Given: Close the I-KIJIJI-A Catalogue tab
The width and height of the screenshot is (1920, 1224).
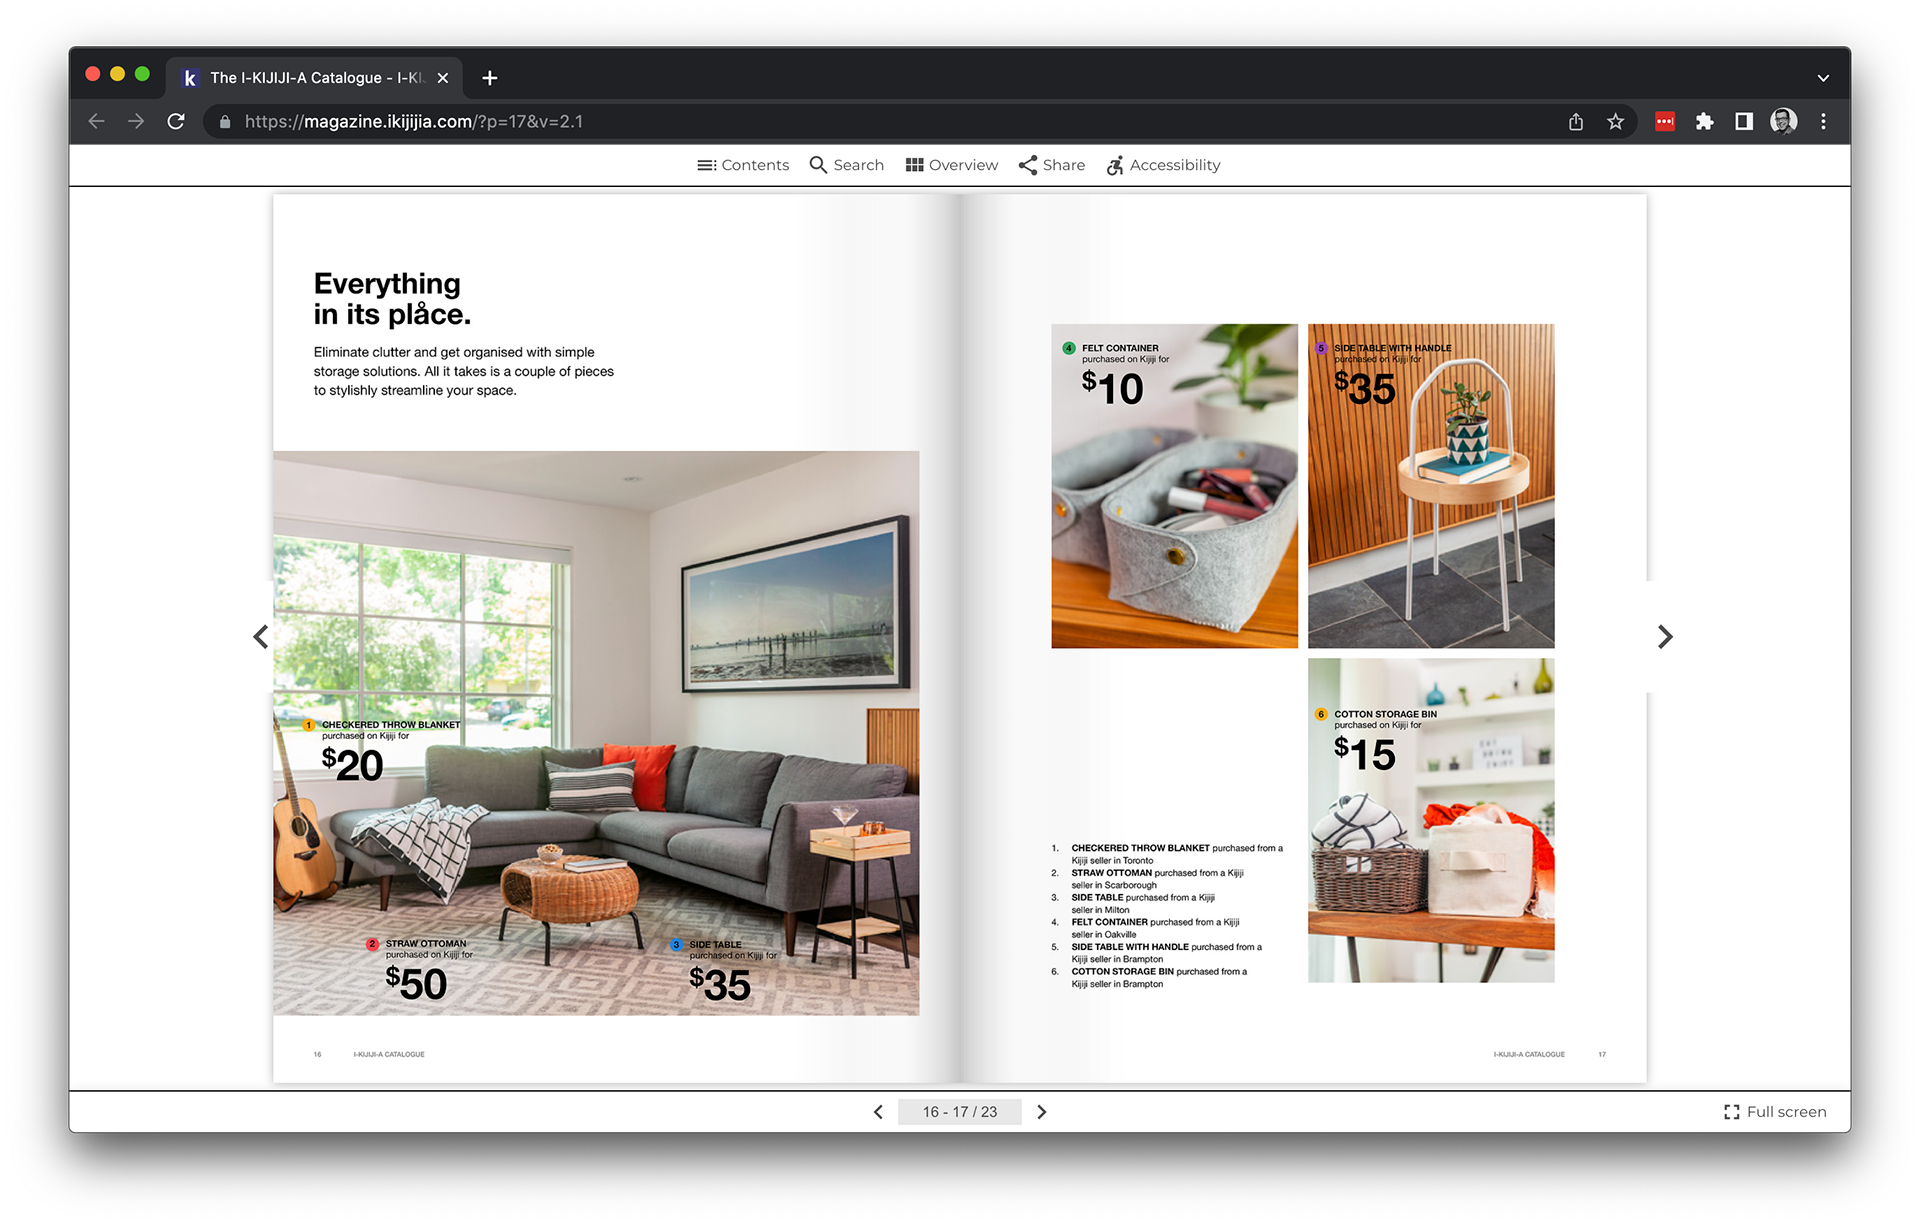Looking at the screenshot, I should coord(443,78).
